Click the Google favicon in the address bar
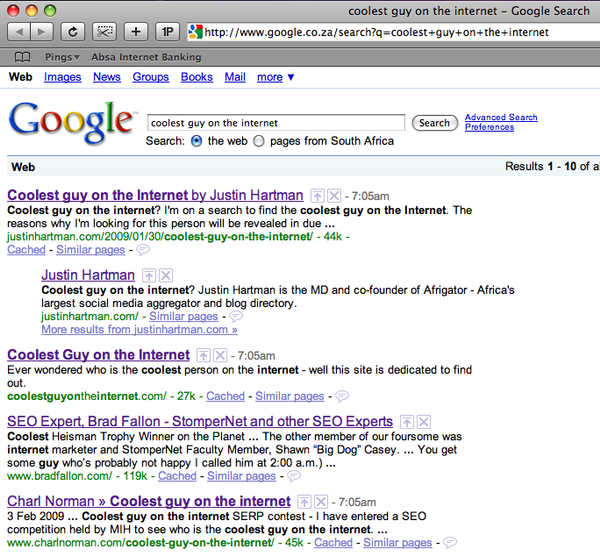The image size is (600, 556). click(x=196, y=32)
